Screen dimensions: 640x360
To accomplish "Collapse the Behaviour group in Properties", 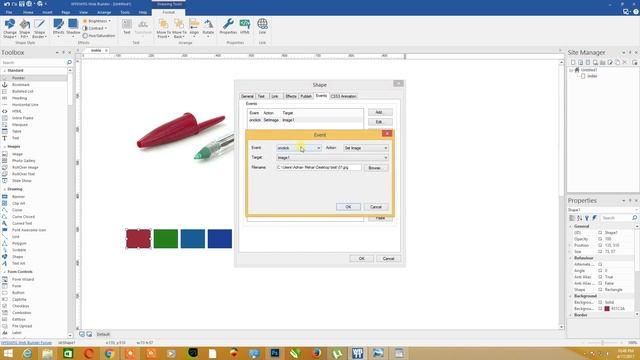I will pos(571,258).
